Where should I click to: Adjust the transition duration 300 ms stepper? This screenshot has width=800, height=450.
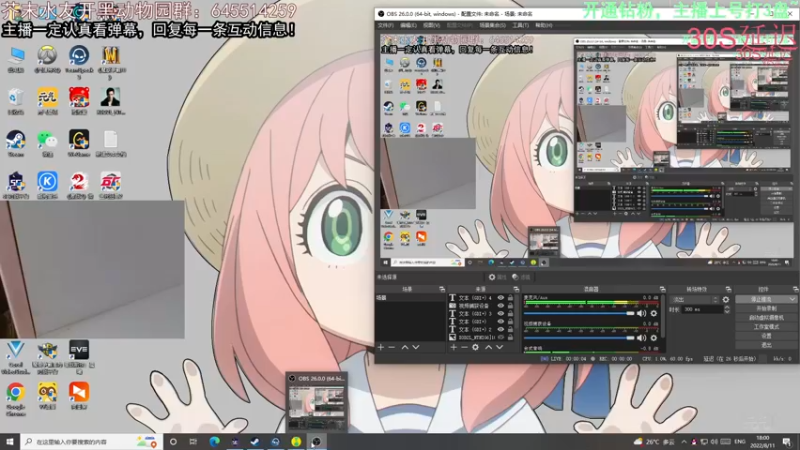(727, 310)
